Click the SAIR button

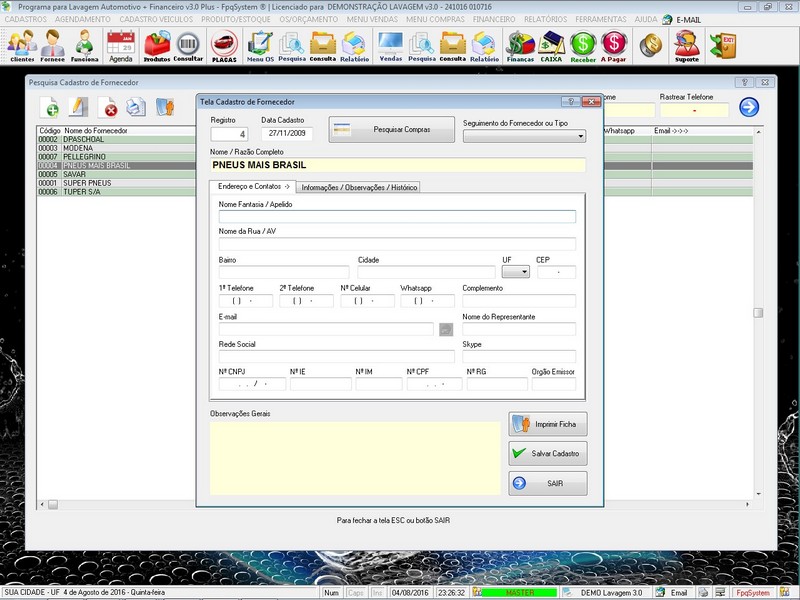pyautogui.click(x=547, y=483)
